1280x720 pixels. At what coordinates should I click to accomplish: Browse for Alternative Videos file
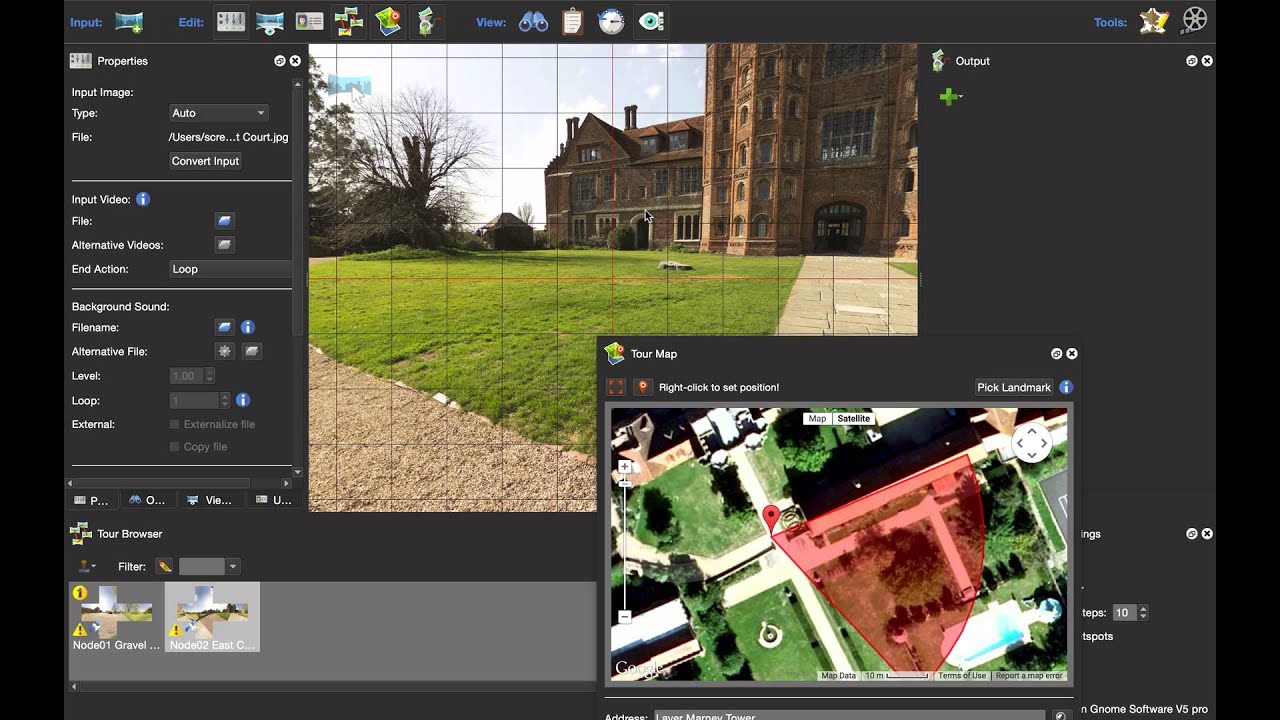point(224,245)
